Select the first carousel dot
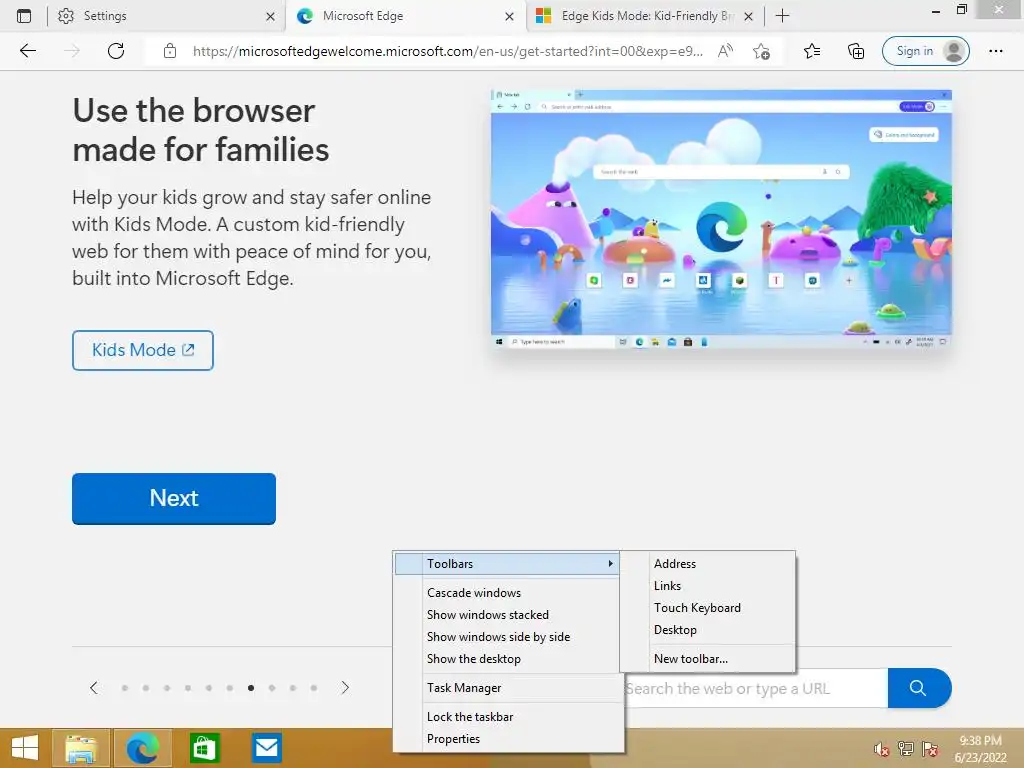The width and height of the screenshot is (1024, 768). point(125,688)
